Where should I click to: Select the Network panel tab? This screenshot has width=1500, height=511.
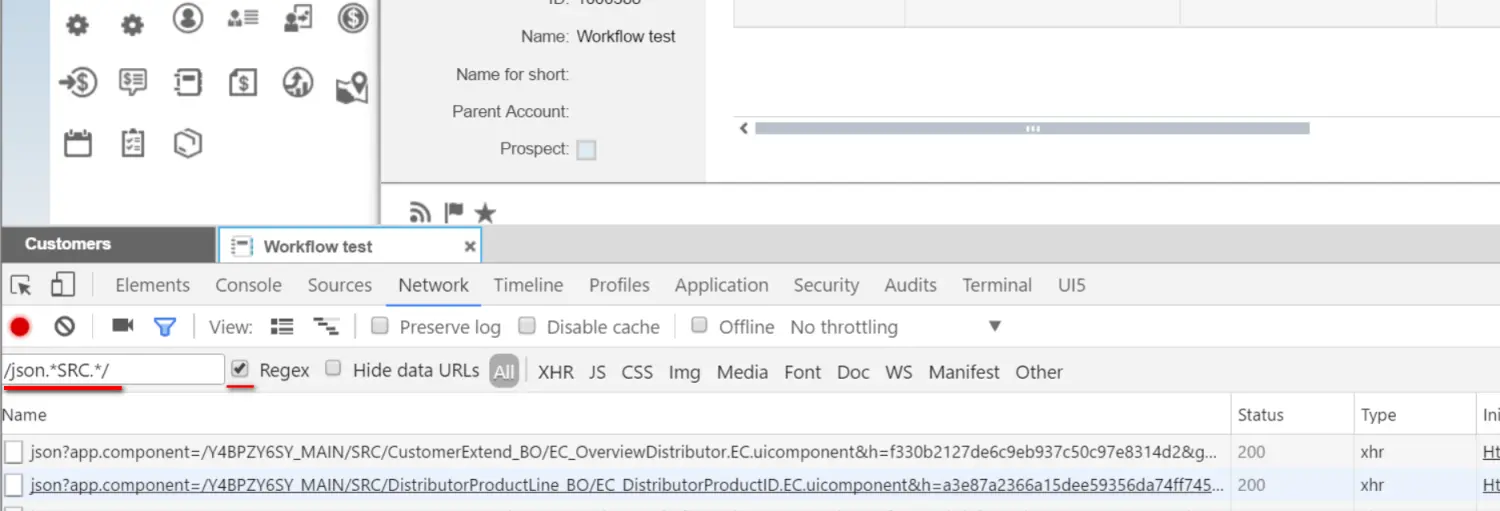(x=434, y=285)
